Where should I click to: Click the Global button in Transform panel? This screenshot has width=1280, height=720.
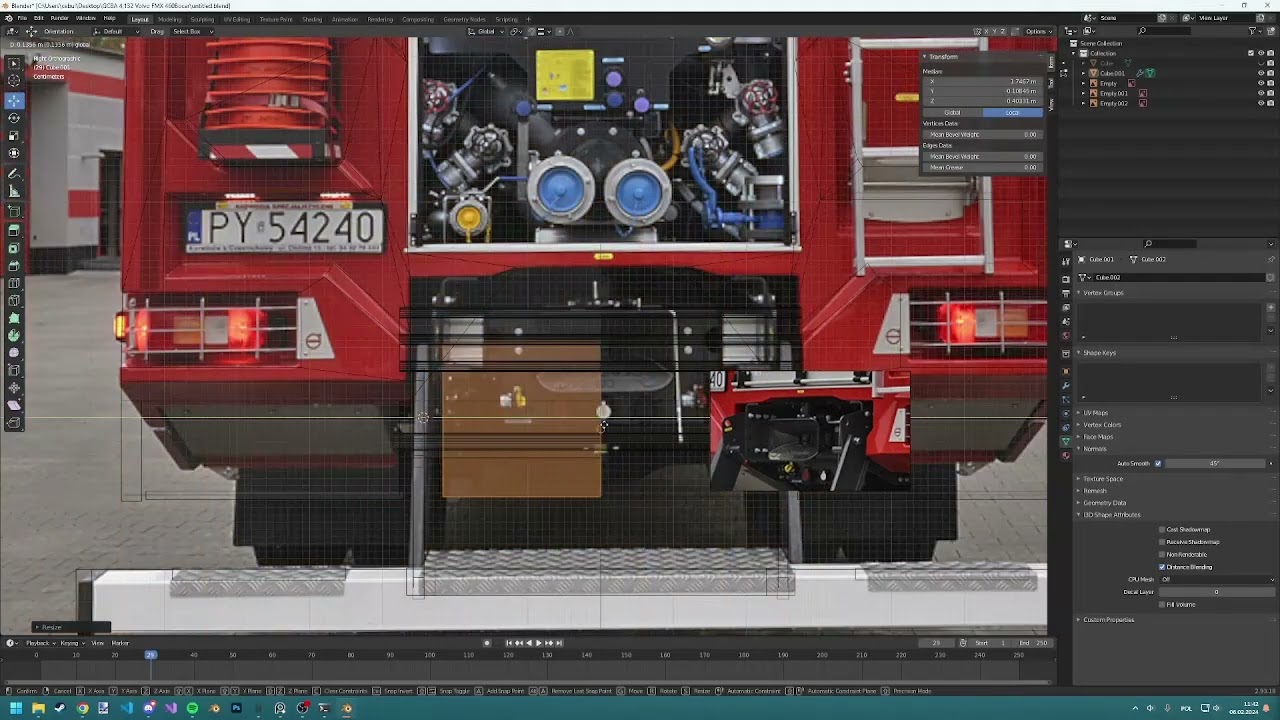(952, 112)
